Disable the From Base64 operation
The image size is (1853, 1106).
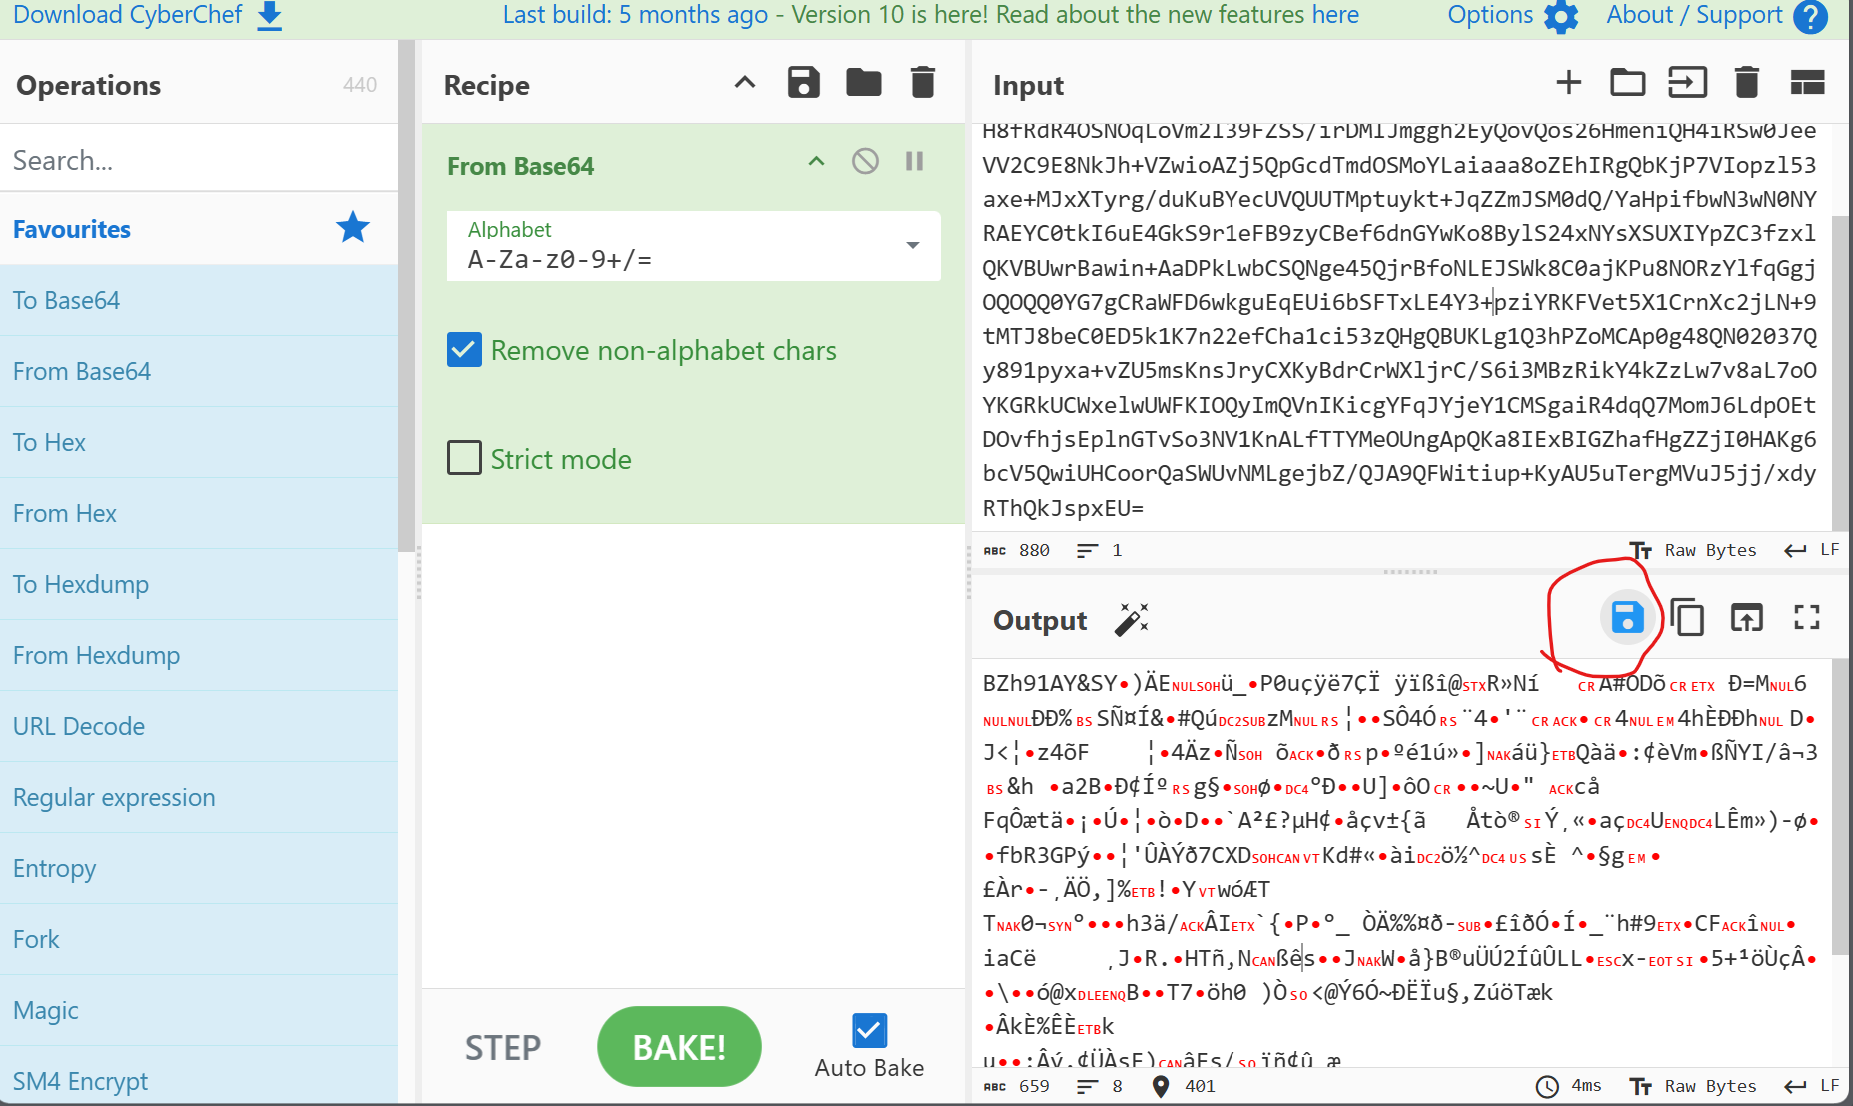[865, 162]
